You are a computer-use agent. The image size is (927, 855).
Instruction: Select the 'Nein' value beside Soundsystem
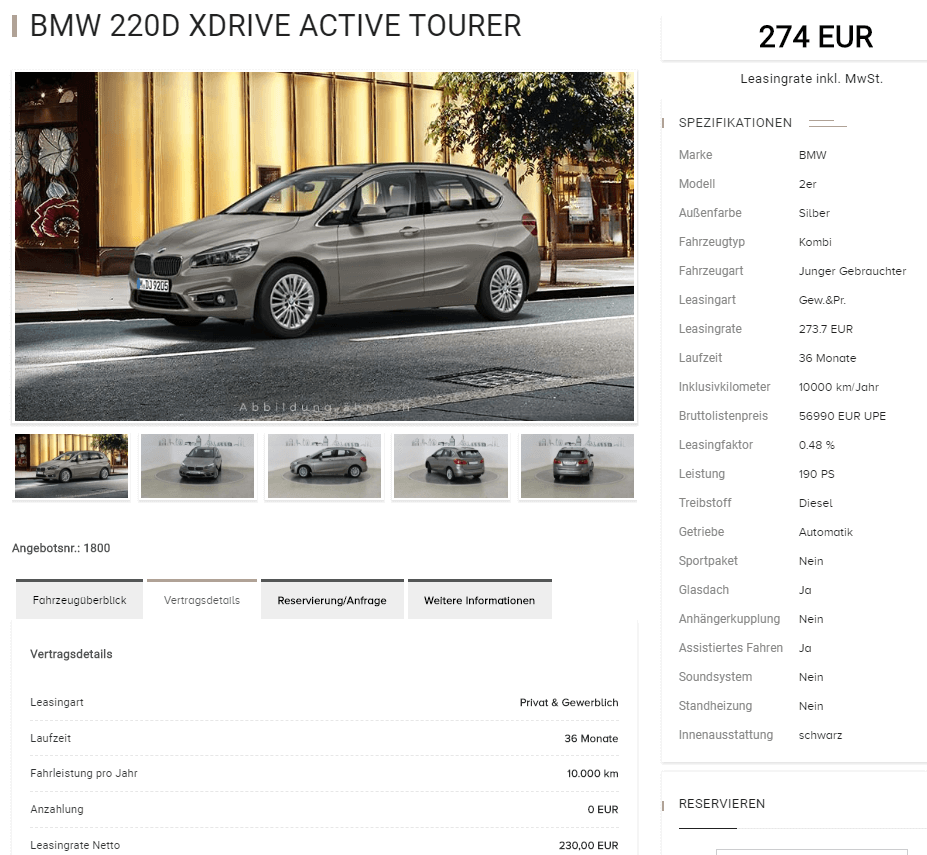point(811,676)
